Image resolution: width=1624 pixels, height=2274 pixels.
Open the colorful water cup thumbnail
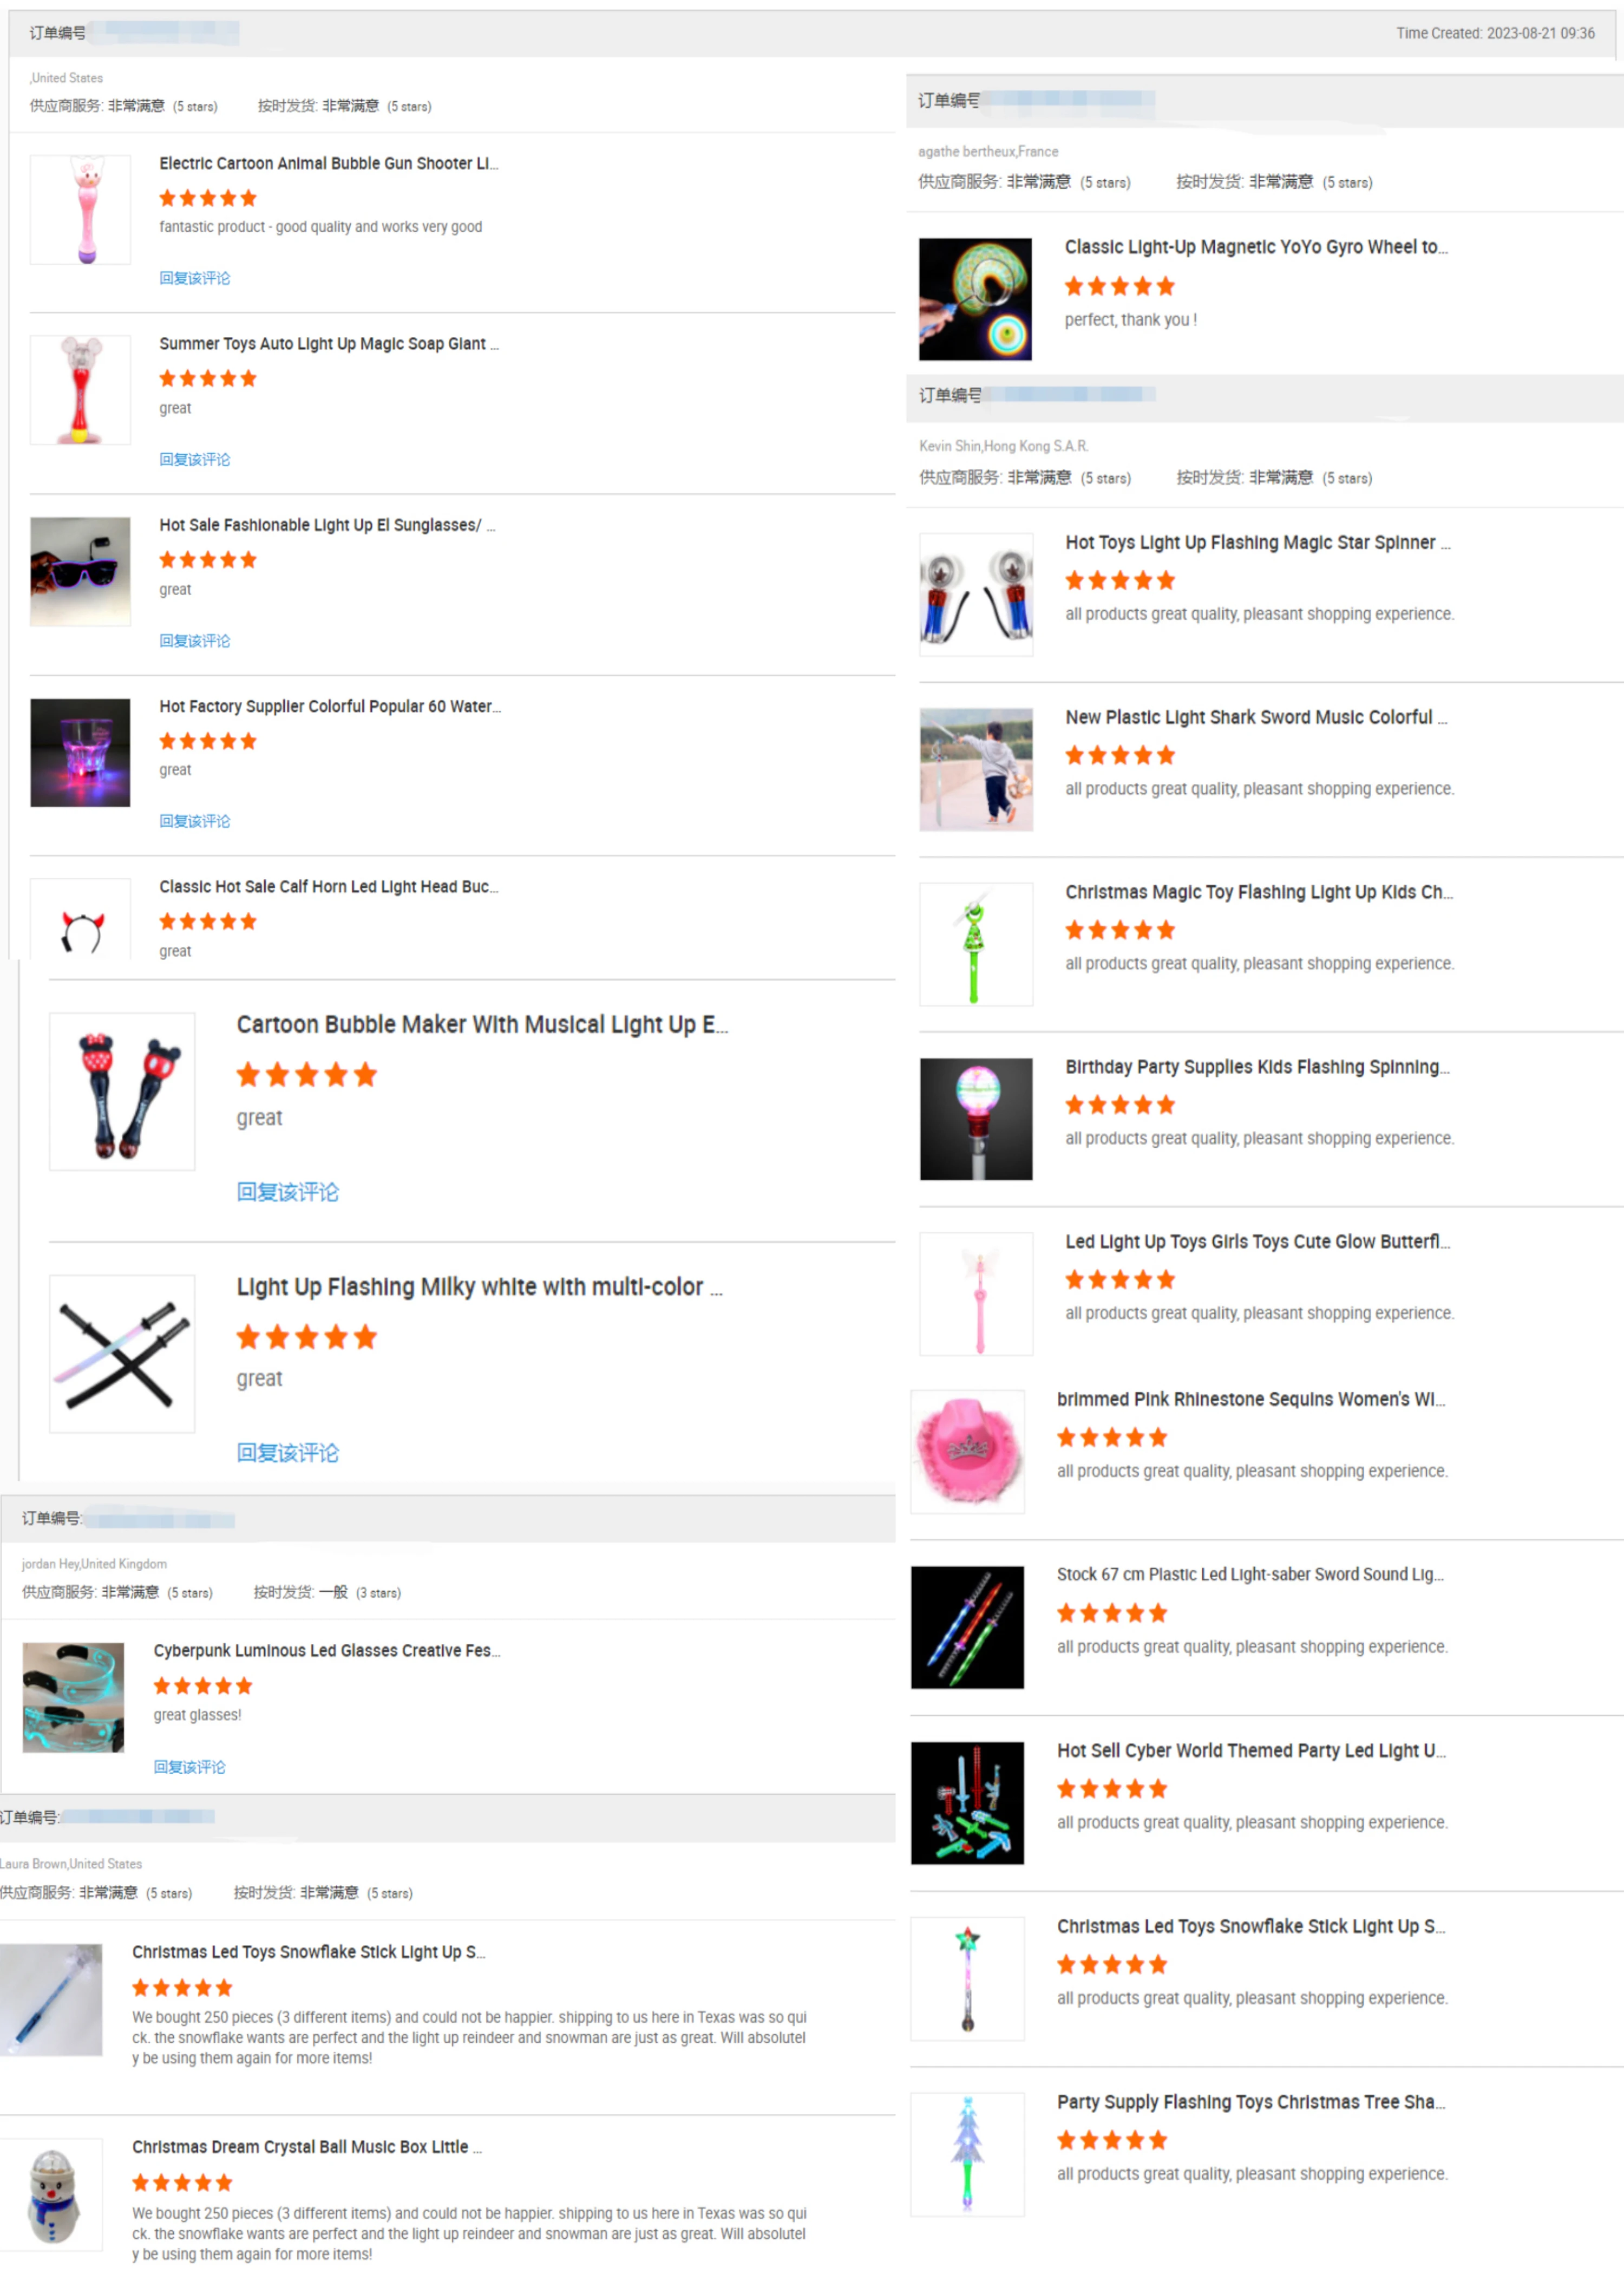(x=80, y=752)
